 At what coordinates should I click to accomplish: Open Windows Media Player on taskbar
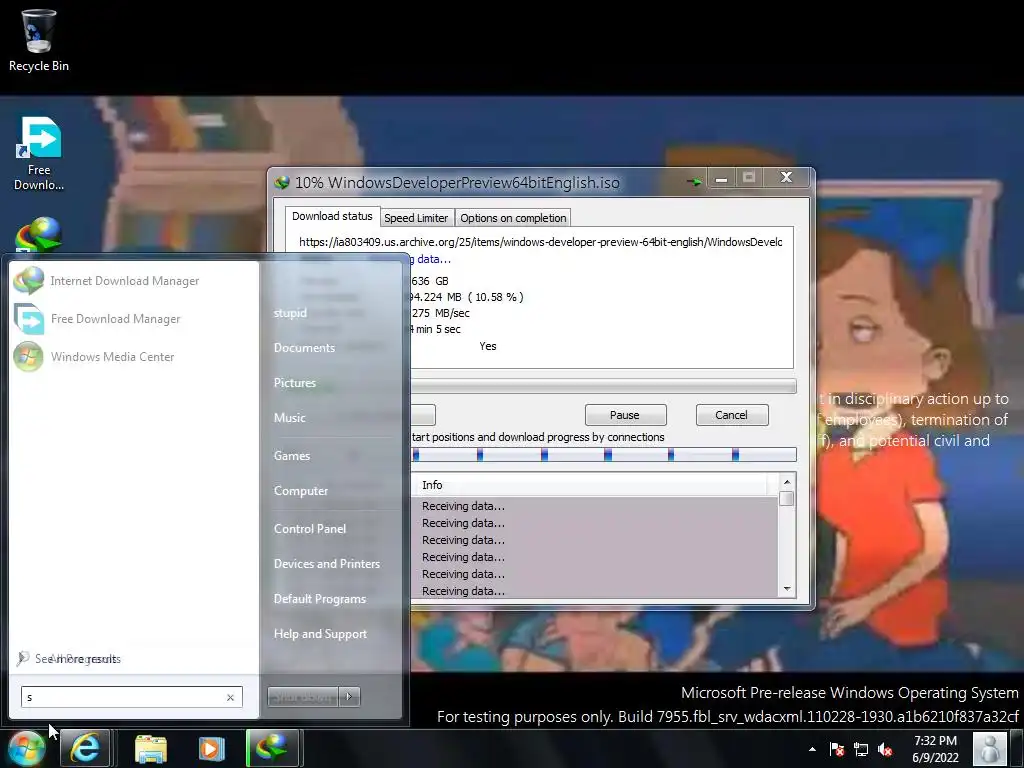[211, 748]
